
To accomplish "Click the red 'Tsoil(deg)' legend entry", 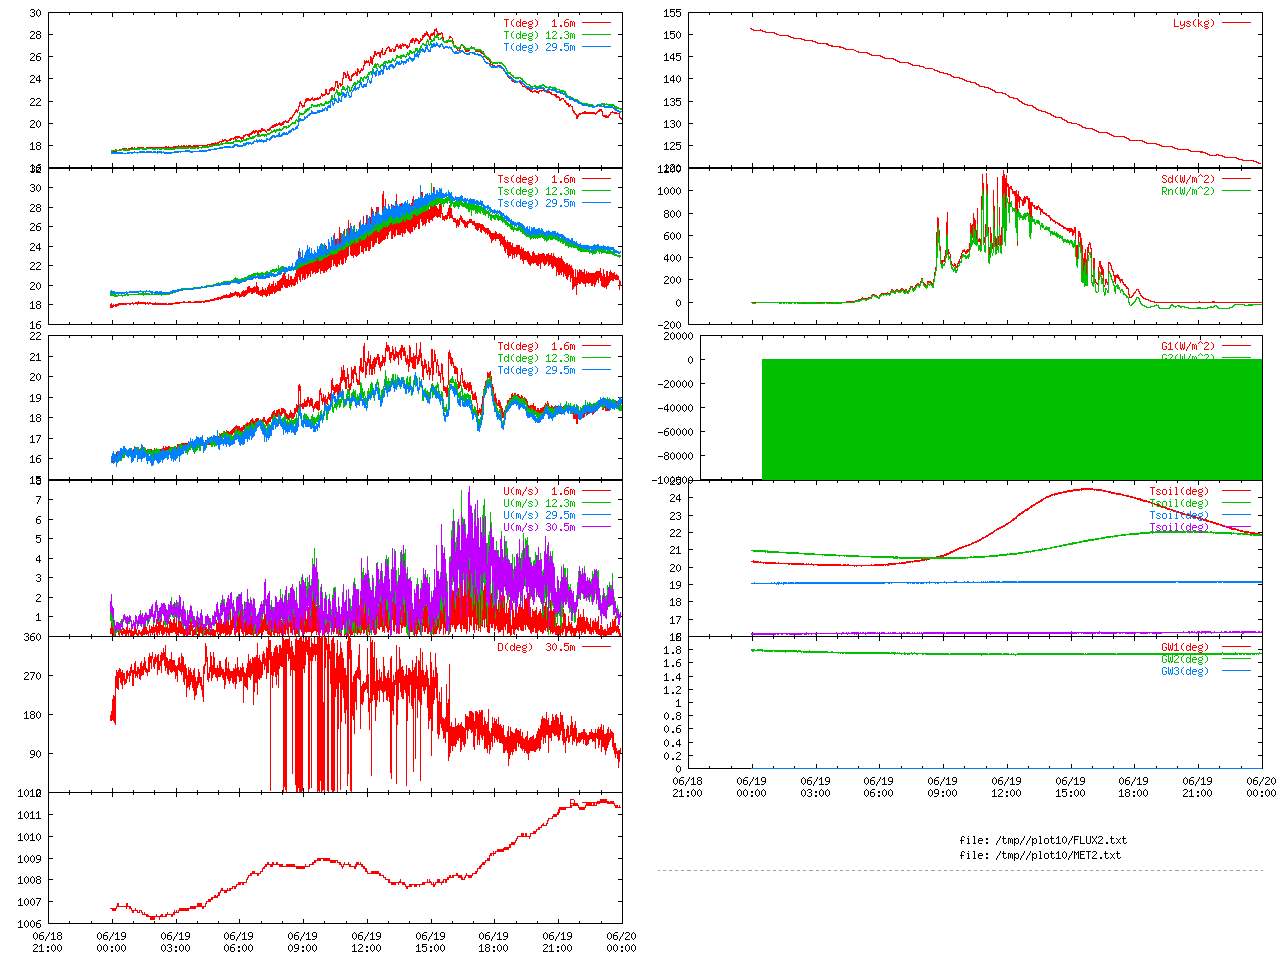I will [1179, 492].
